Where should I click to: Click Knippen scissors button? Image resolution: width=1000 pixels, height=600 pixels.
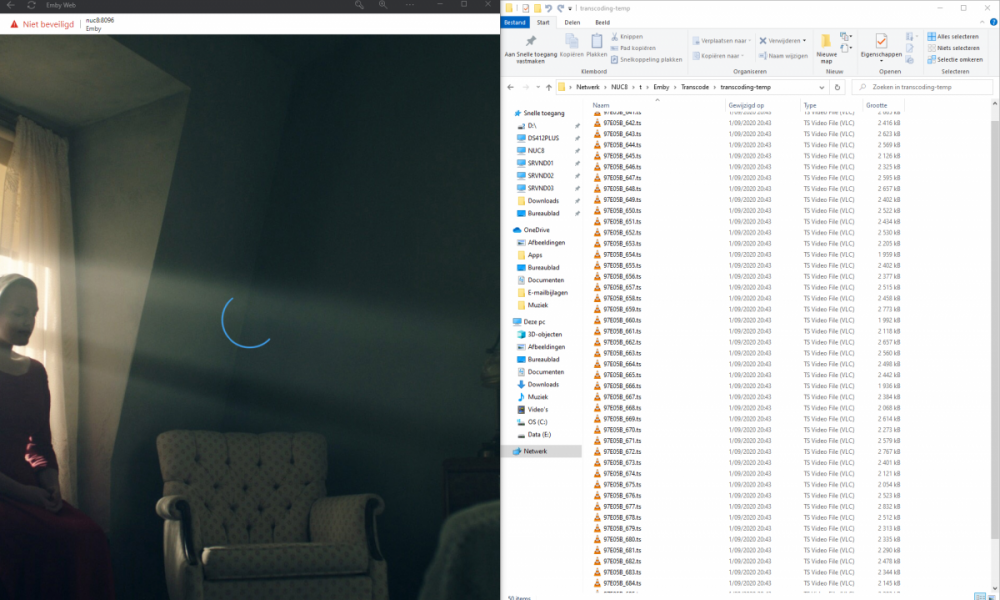627,37
